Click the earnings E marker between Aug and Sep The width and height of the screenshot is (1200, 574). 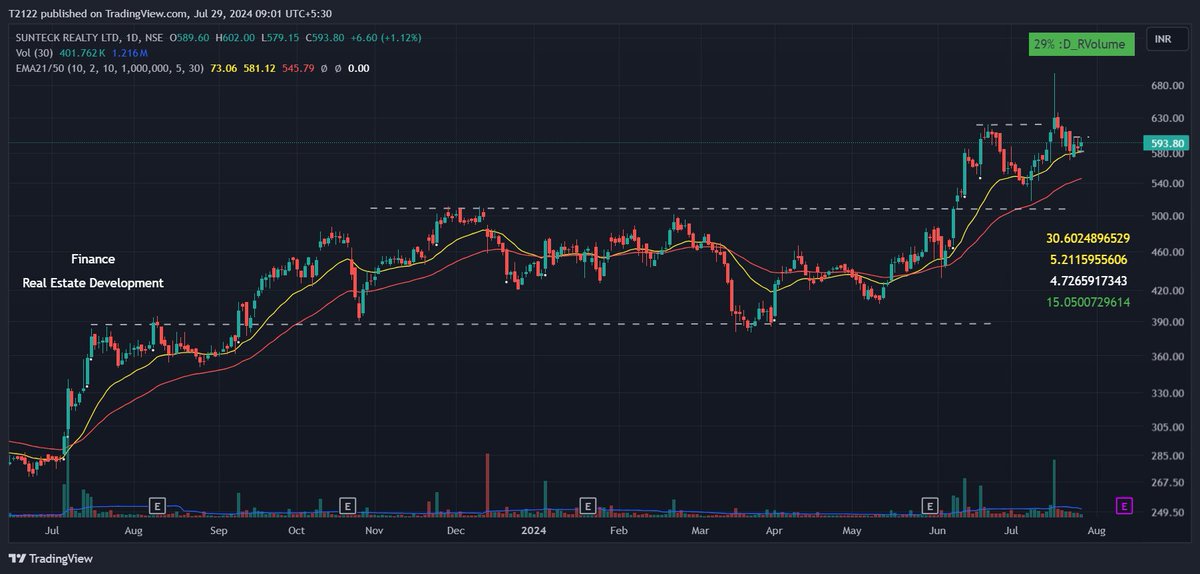pyautogui.click(x=156, y=505)
